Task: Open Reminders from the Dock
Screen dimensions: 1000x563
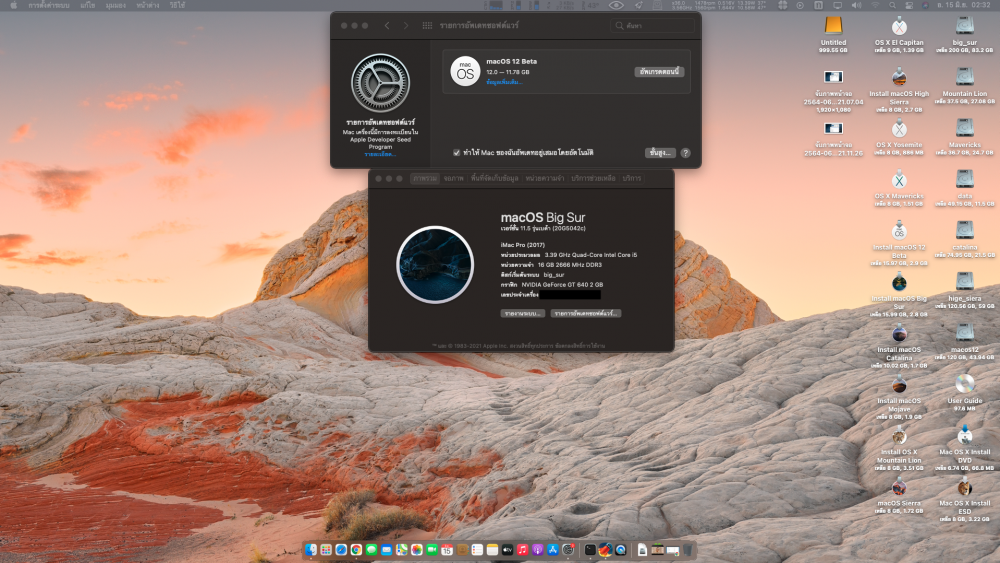Action: coord(477,550)
